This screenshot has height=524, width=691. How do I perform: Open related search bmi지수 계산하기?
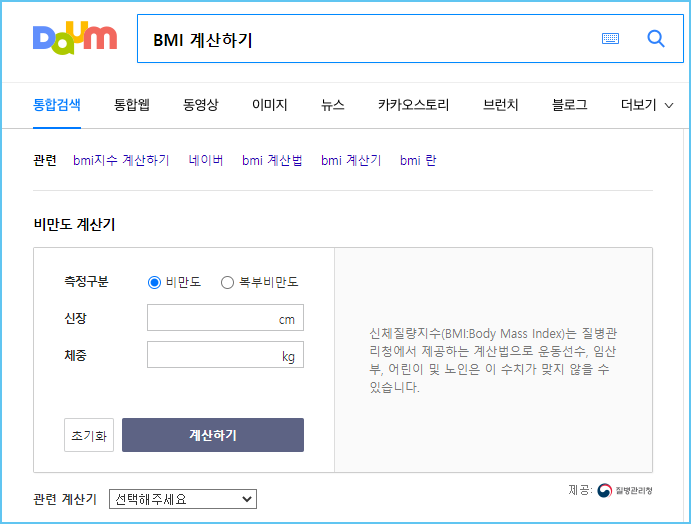[121, 160]
